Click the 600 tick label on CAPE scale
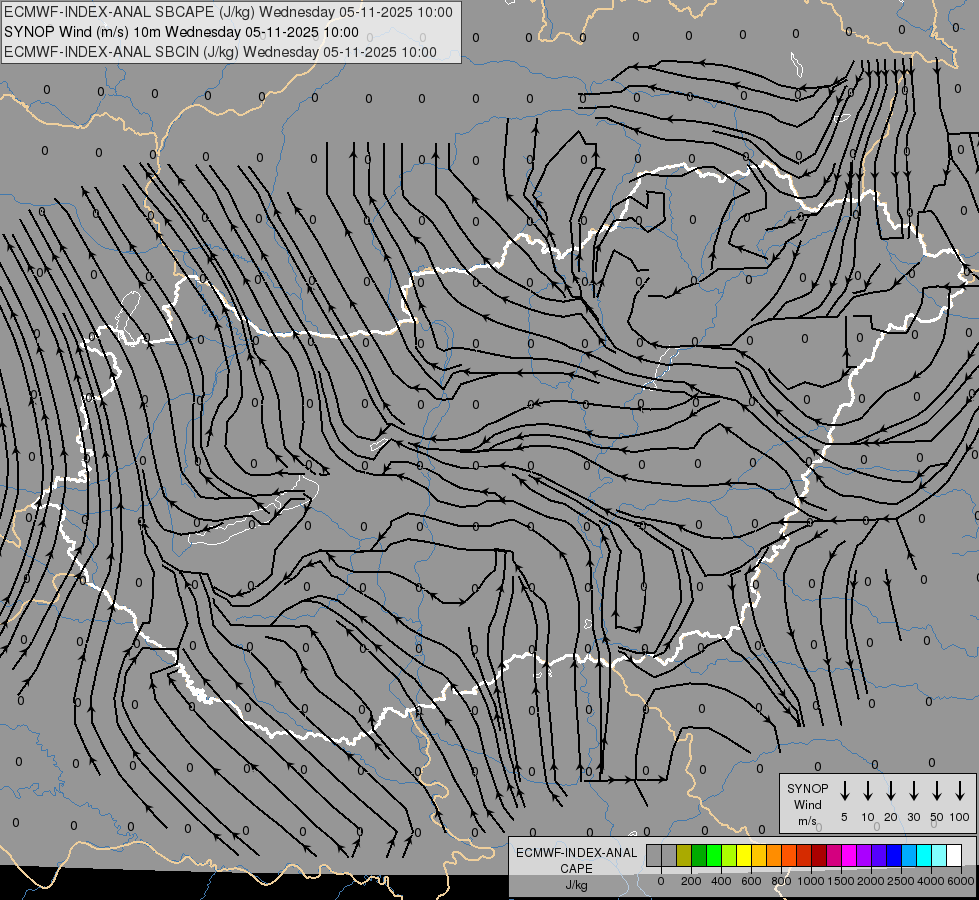This screenshot has width=979, height=900. (x=751, y=881)
